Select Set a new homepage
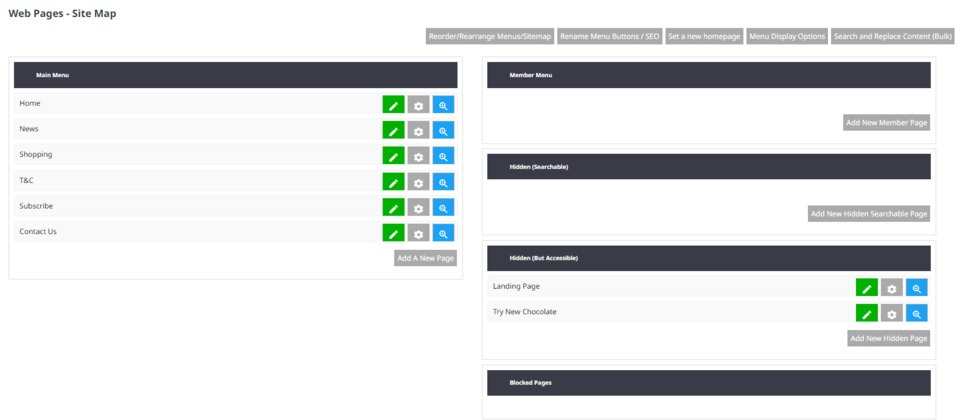Viewport: 960px width, 420px height. tap(704, 36)
